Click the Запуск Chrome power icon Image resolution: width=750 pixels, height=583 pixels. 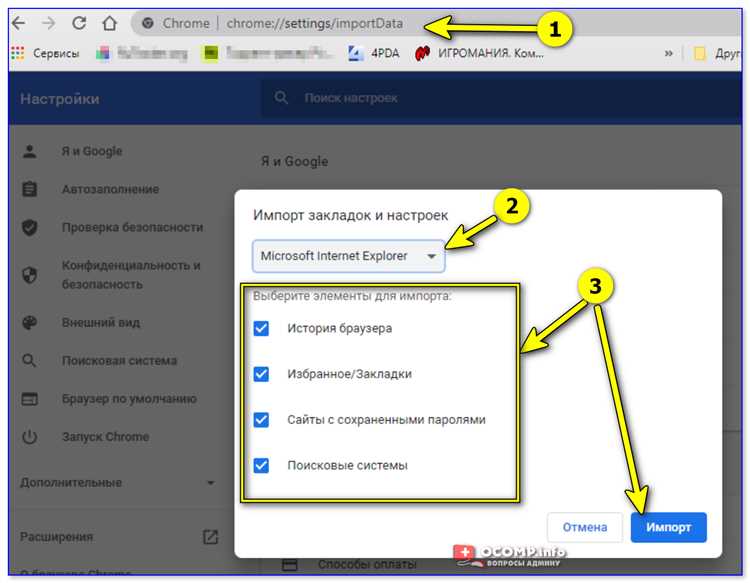[30, 437]
